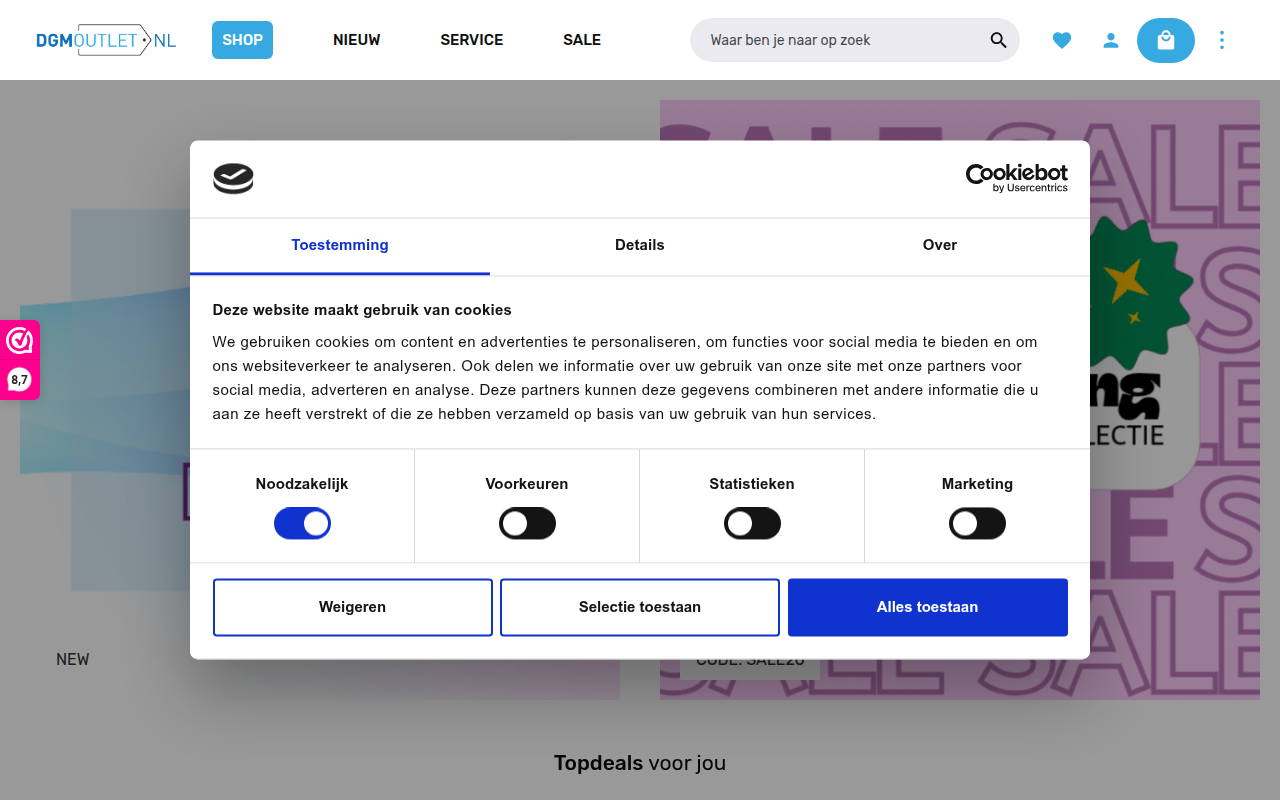Screen dimensions: 1280x800
Task: Switch to the Toestemming tab
Action: coord(340,245)
